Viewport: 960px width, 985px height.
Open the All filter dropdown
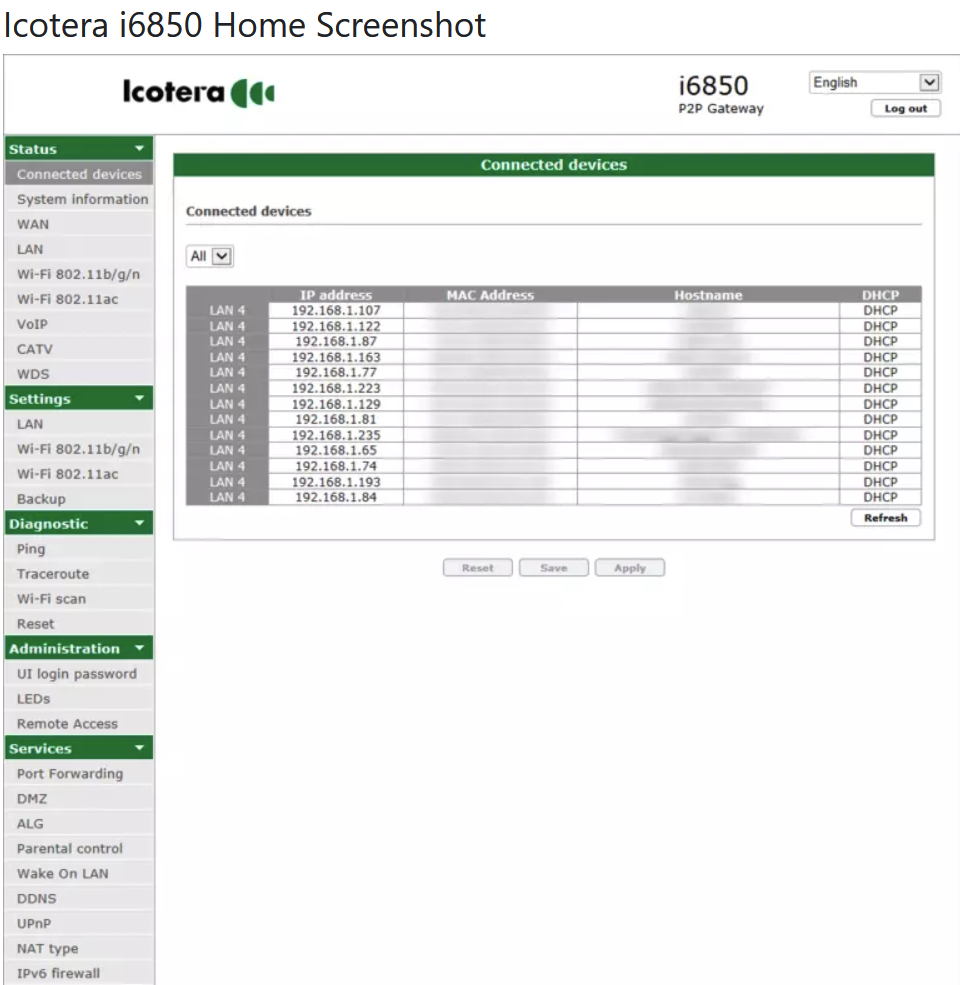(210, 256)
